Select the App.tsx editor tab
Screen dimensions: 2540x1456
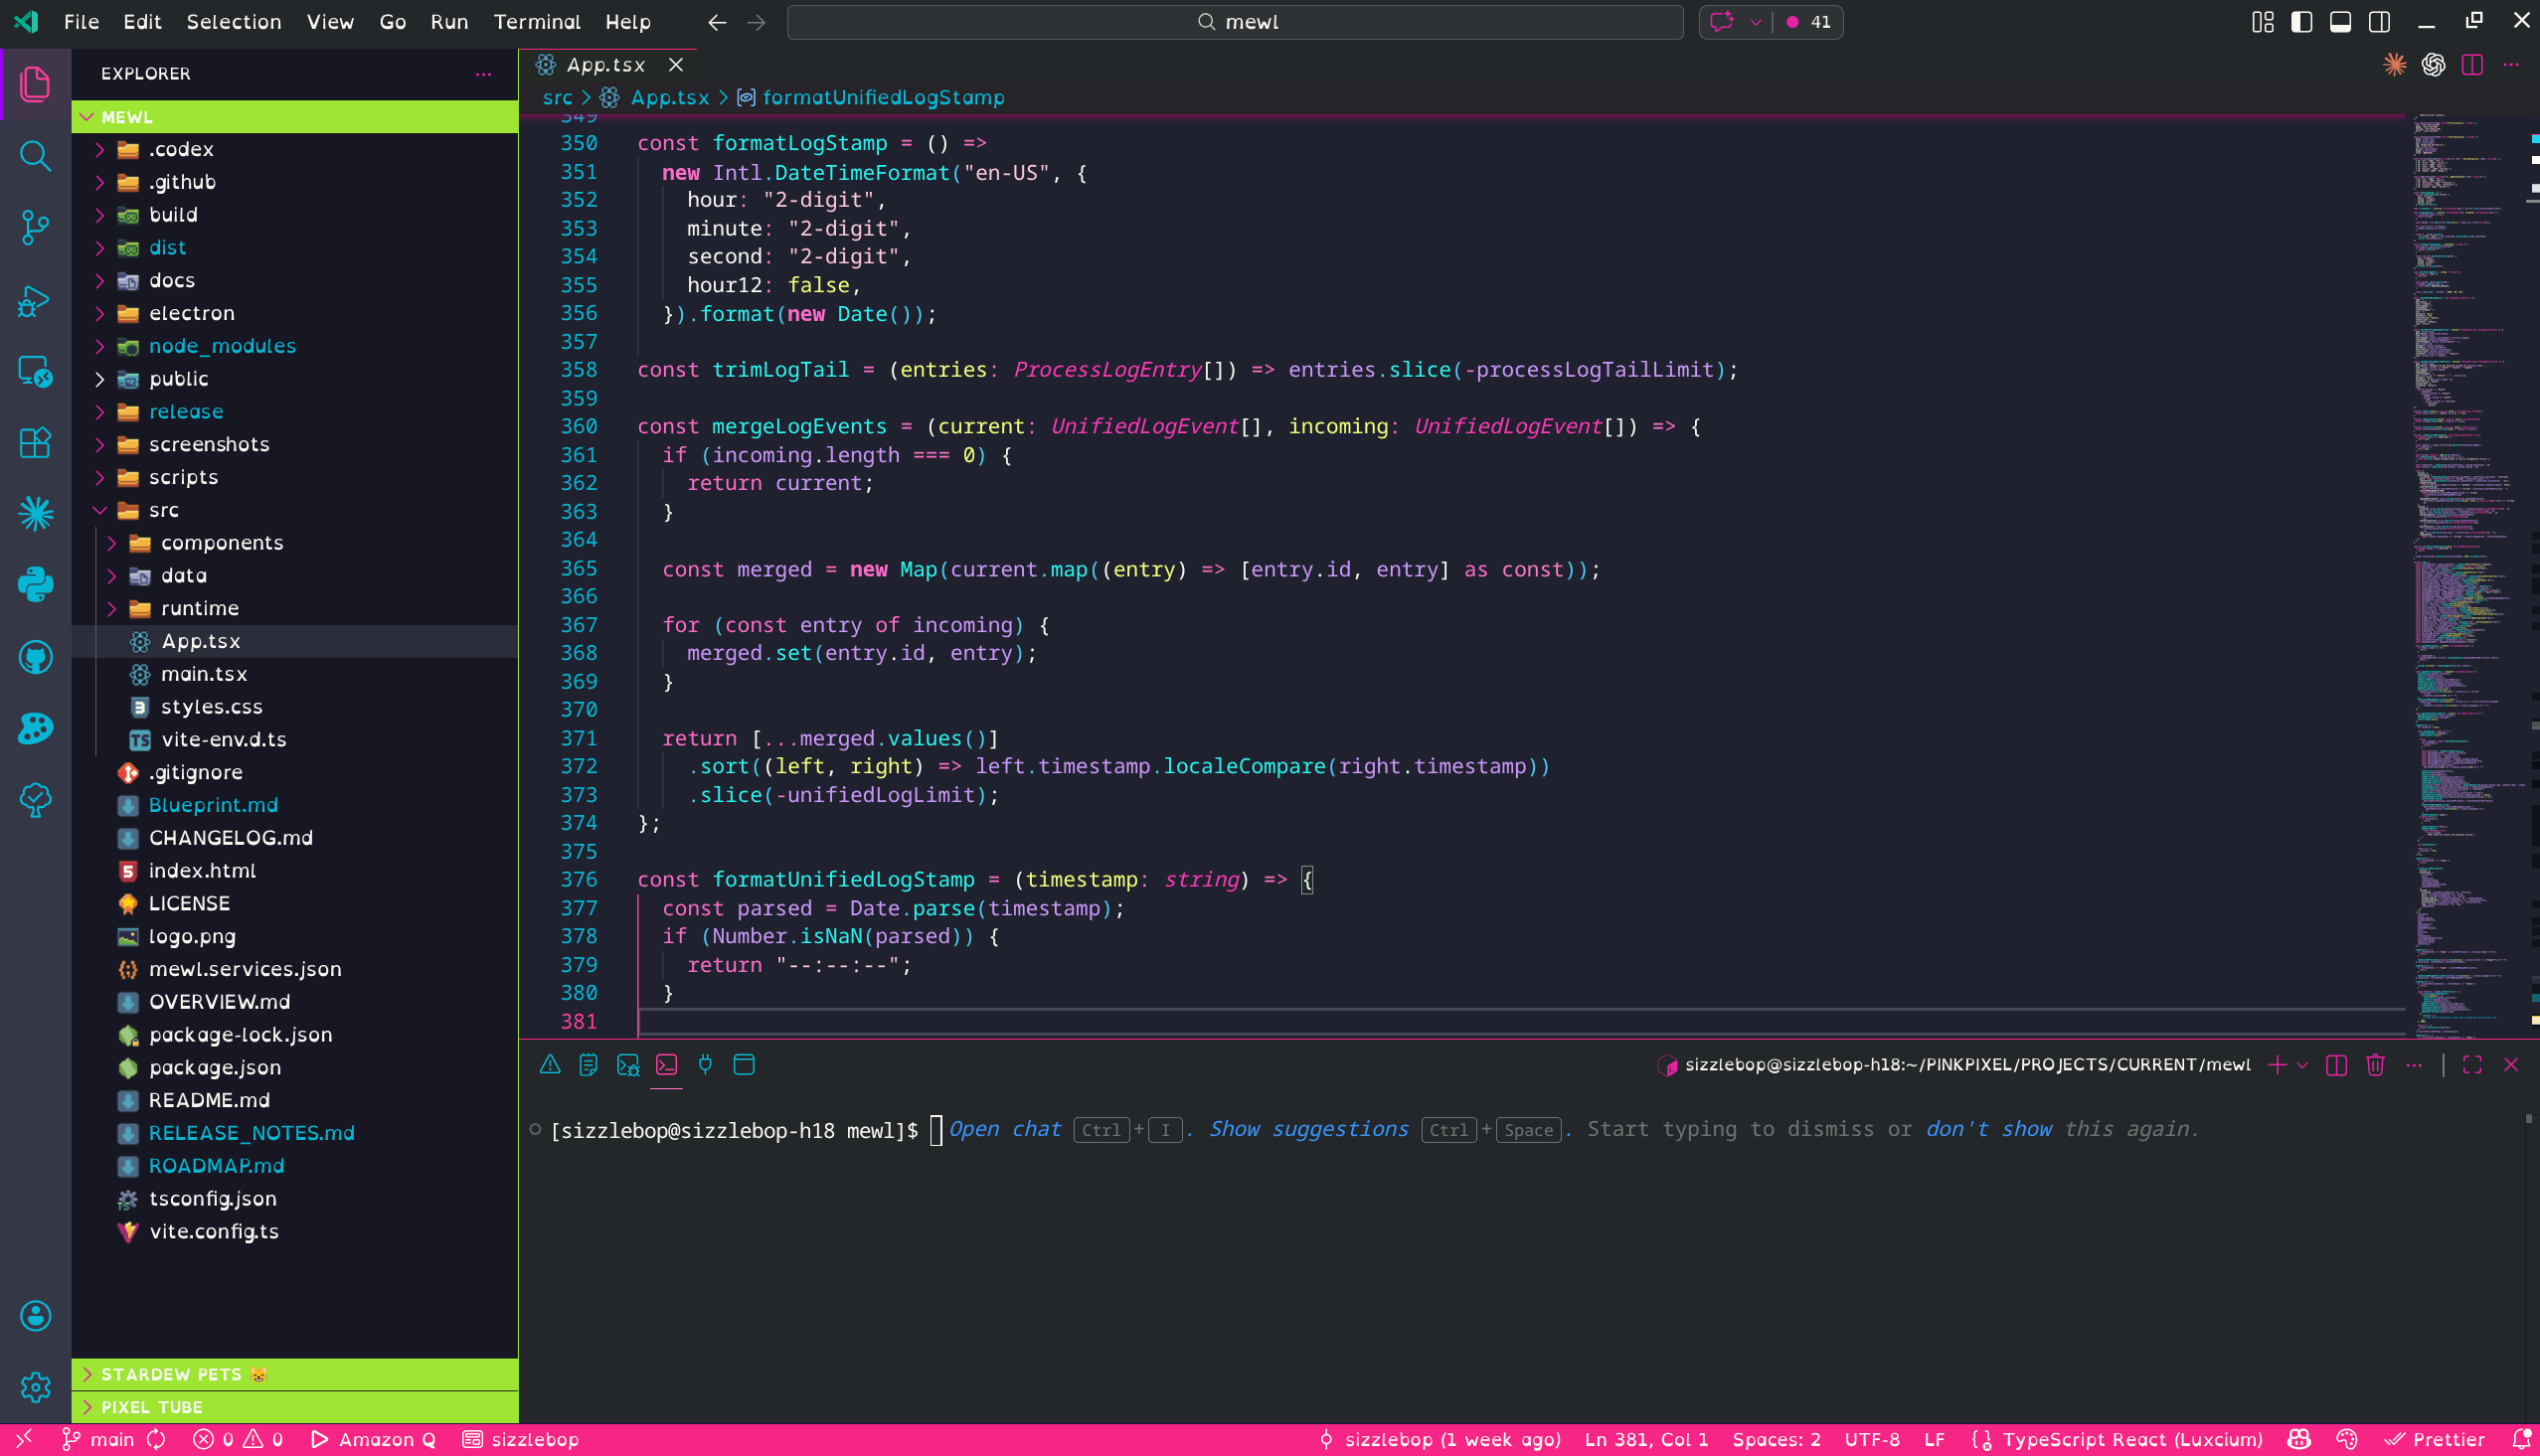click(604, 65)
